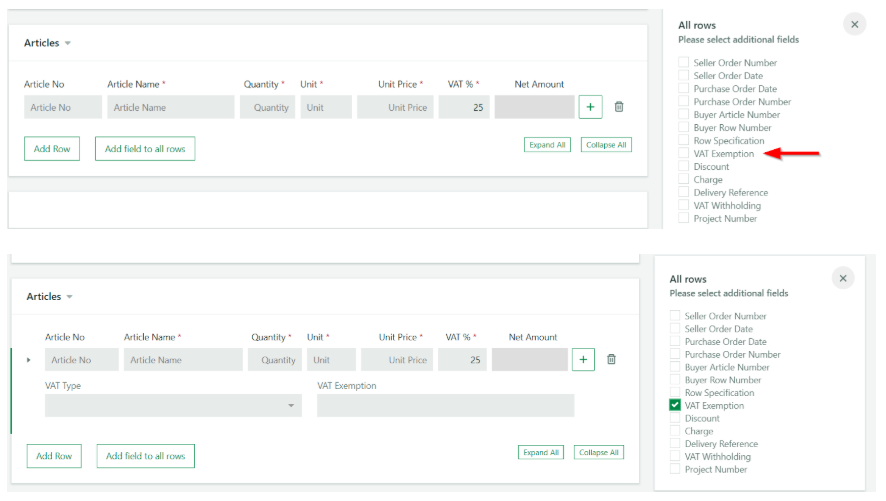Open the caret next to the upper Articles heading
The height and width of the screenshot is (501, 886).
68,44
